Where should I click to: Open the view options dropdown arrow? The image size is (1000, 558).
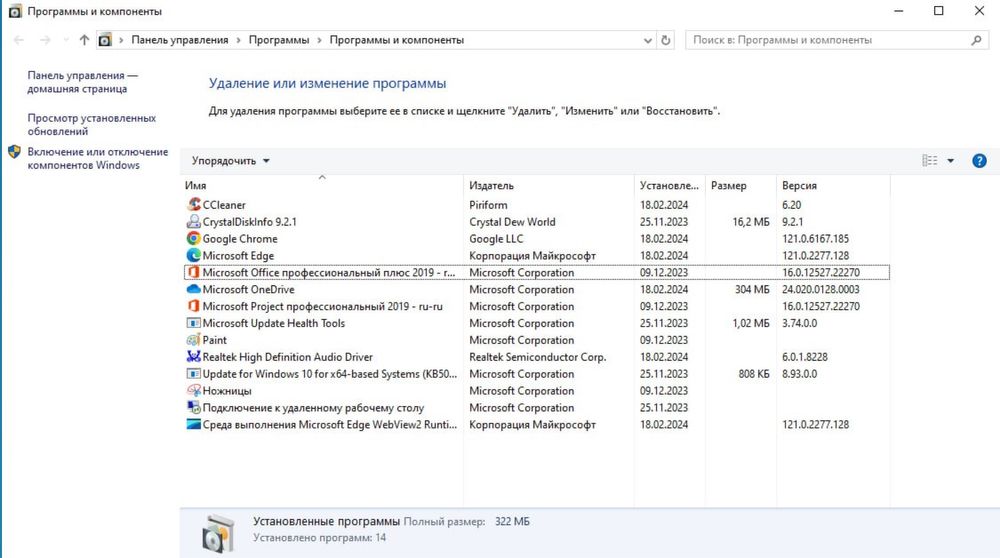click(x=950, y=161)
